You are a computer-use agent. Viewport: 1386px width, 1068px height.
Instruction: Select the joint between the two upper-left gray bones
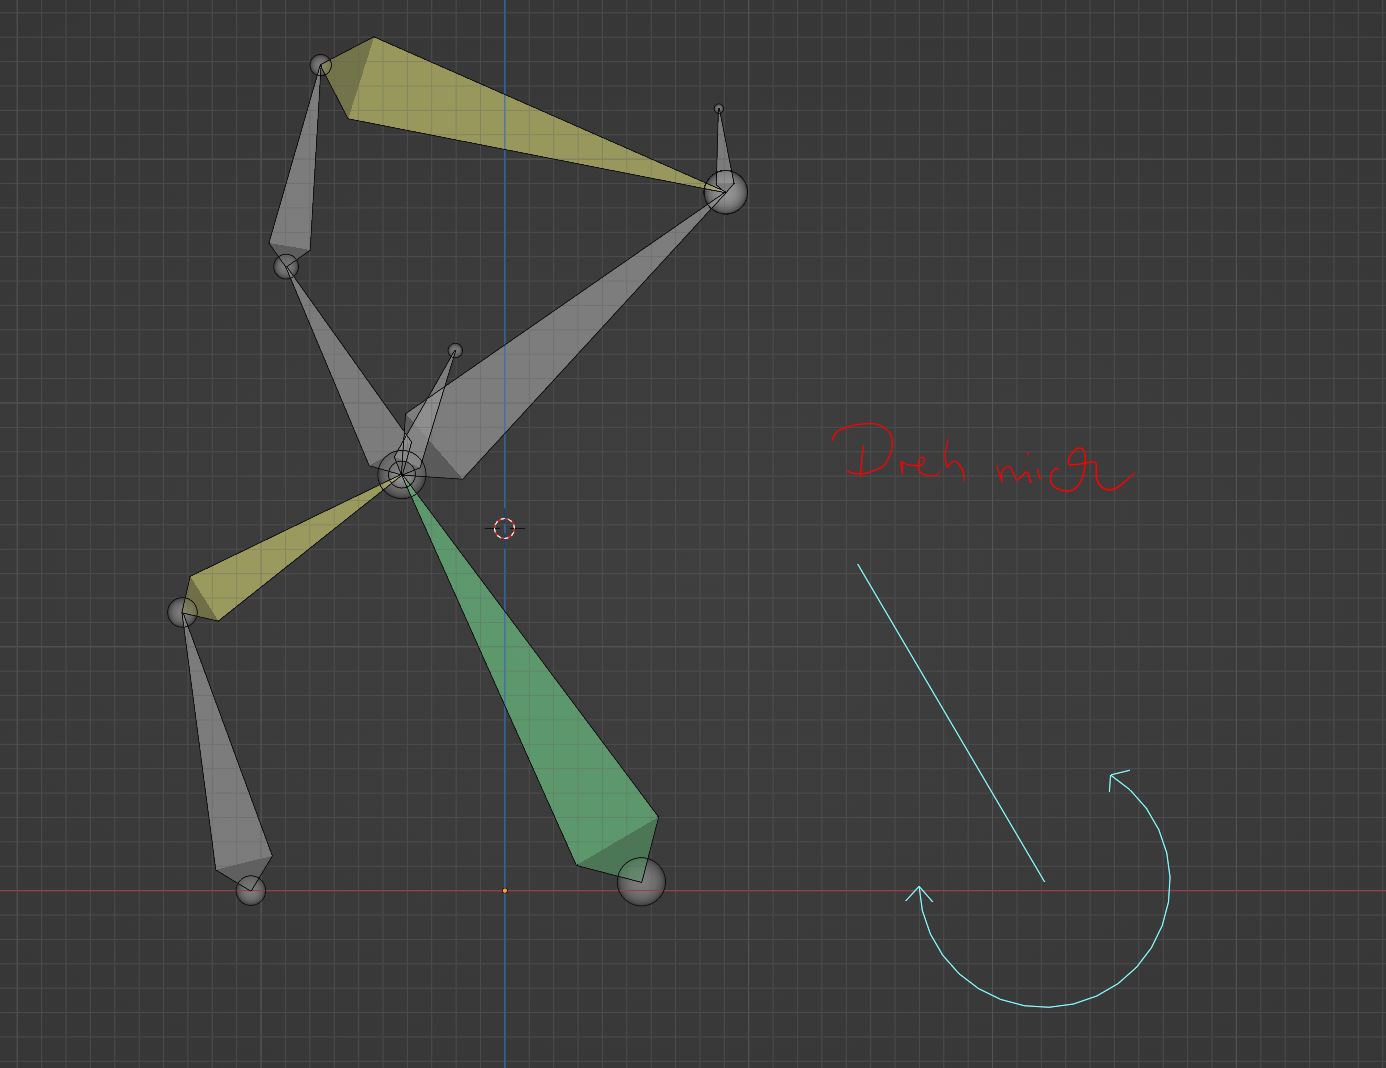[x=286, y=266]
